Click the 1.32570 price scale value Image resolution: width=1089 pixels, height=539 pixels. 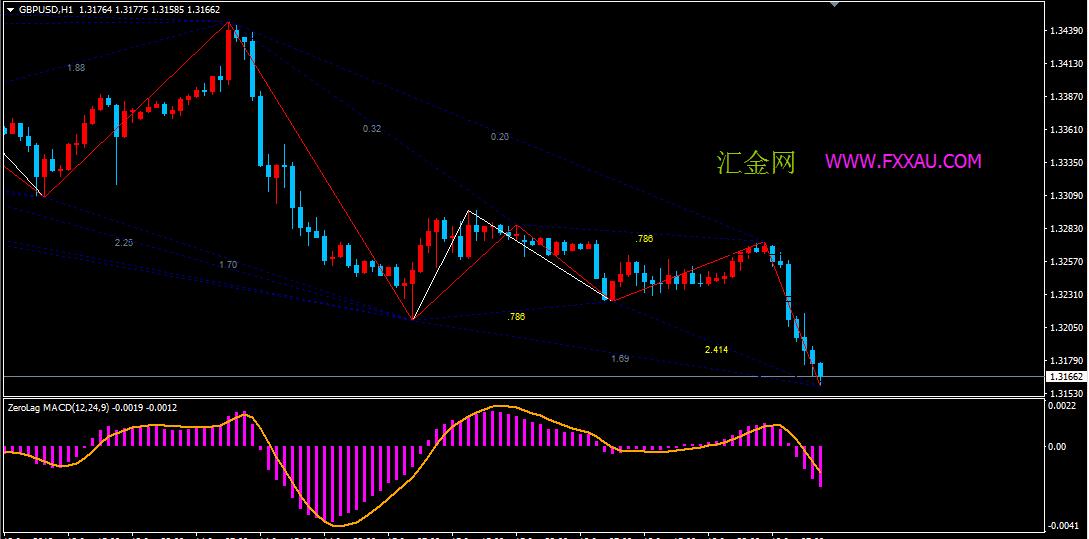tap(1065, 262)
